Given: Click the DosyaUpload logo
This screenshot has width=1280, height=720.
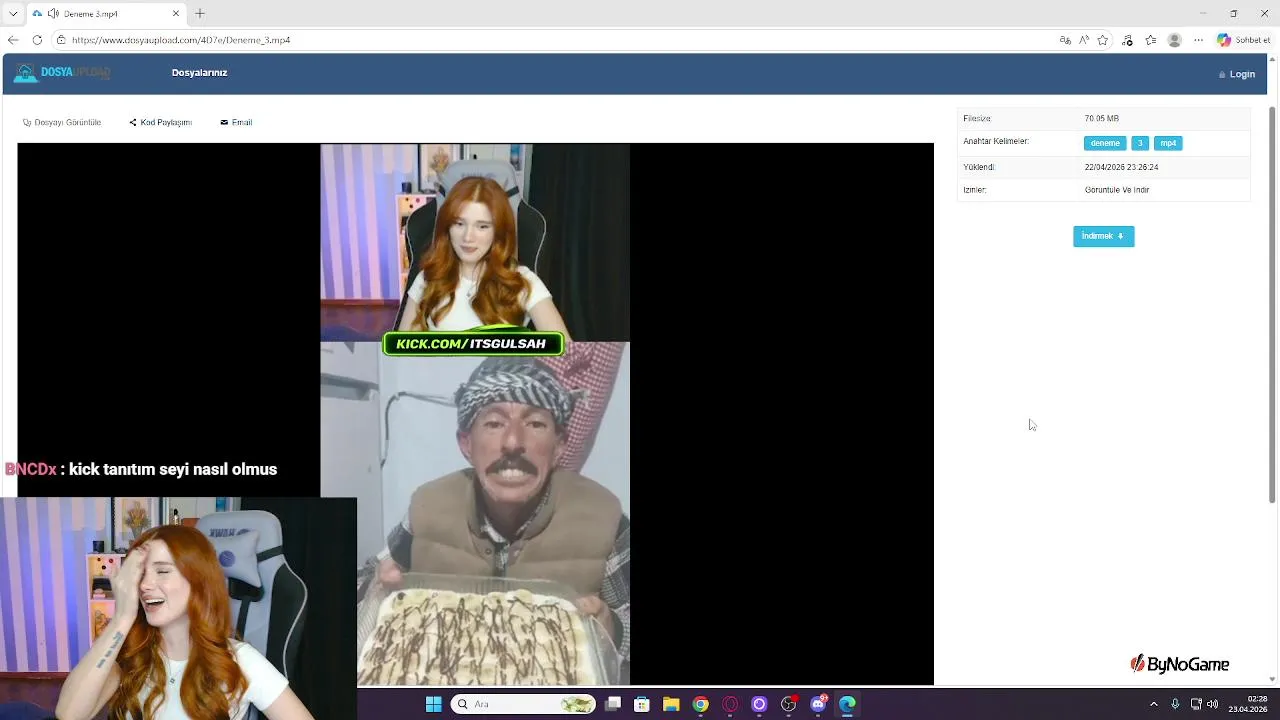Looking at the screenshot, I should click(62, 73).
